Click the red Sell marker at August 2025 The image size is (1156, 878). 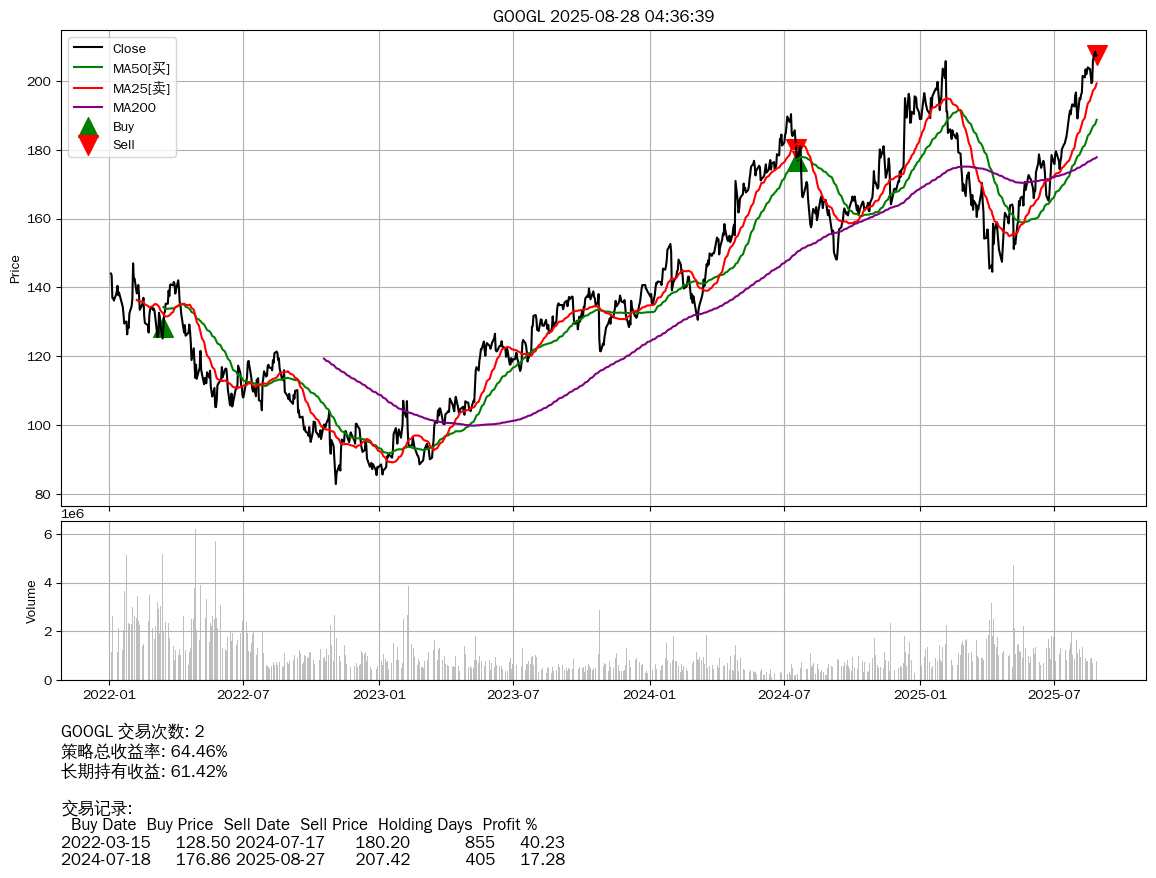[1097, 55]
